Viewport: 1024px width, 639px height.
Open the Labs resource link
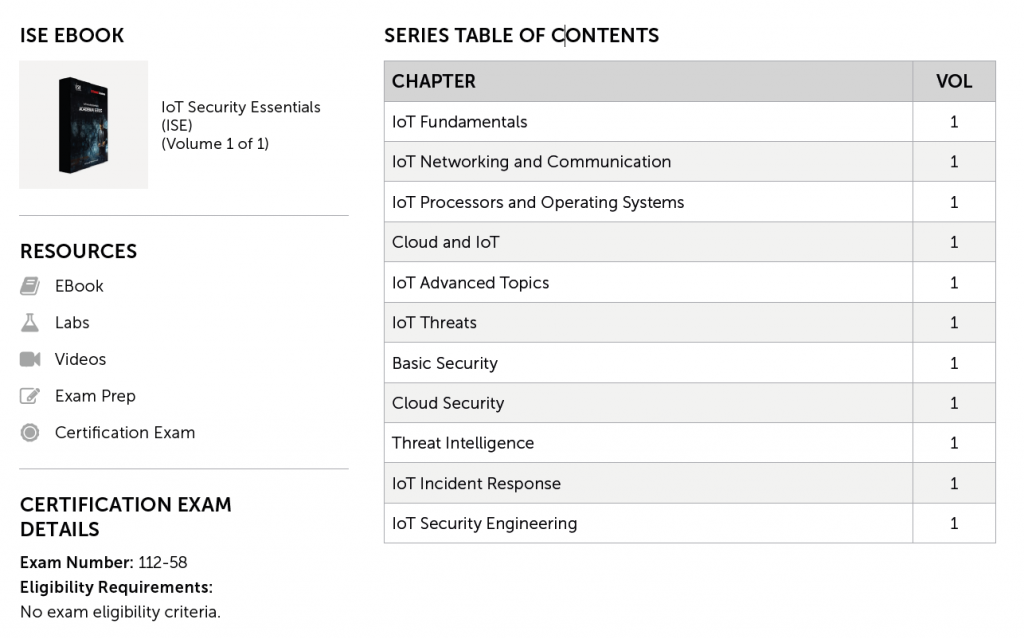tap(72, 323)
